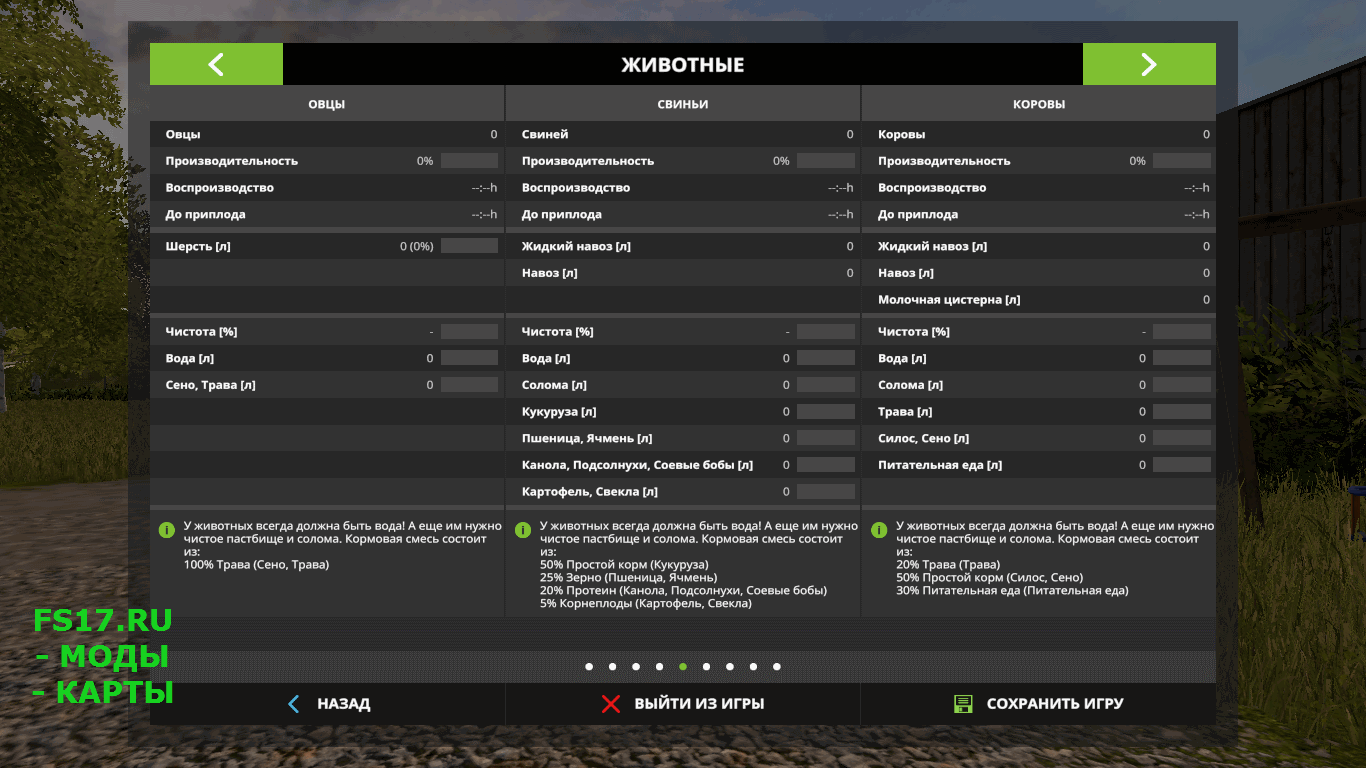Click pigs Производительность progress bar

(x=826, y=161)
